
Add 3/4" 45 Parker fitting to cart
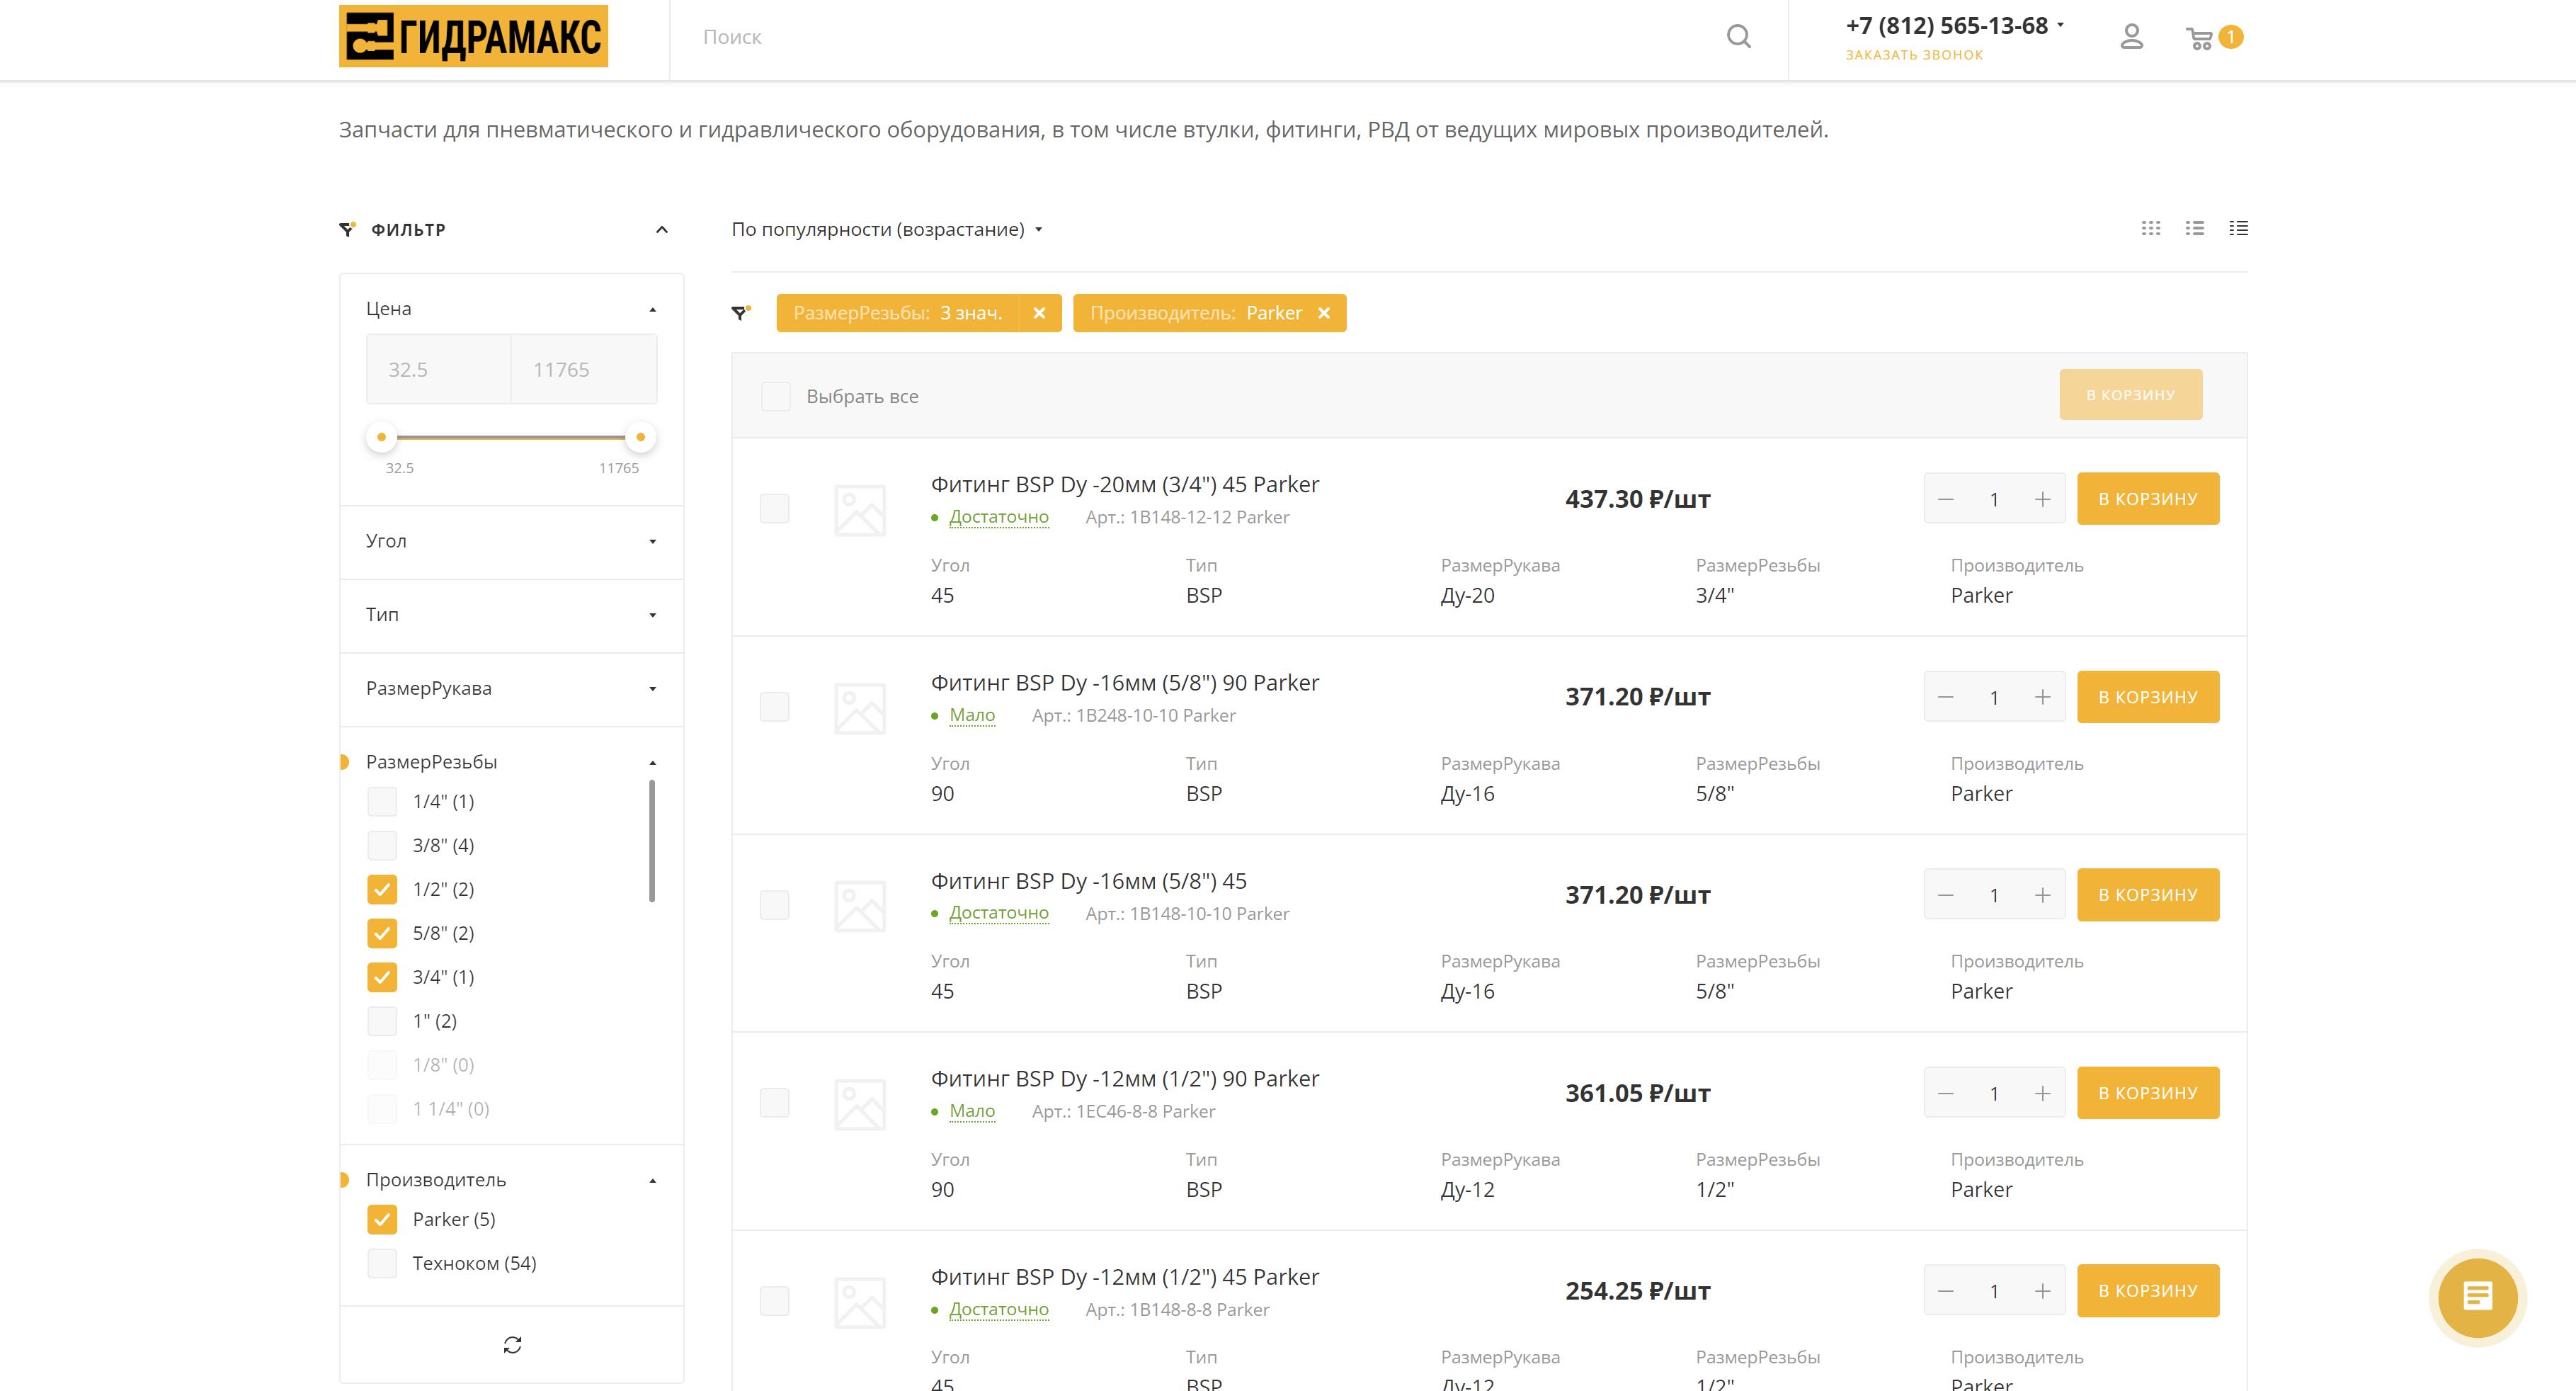click(2147, 499)
